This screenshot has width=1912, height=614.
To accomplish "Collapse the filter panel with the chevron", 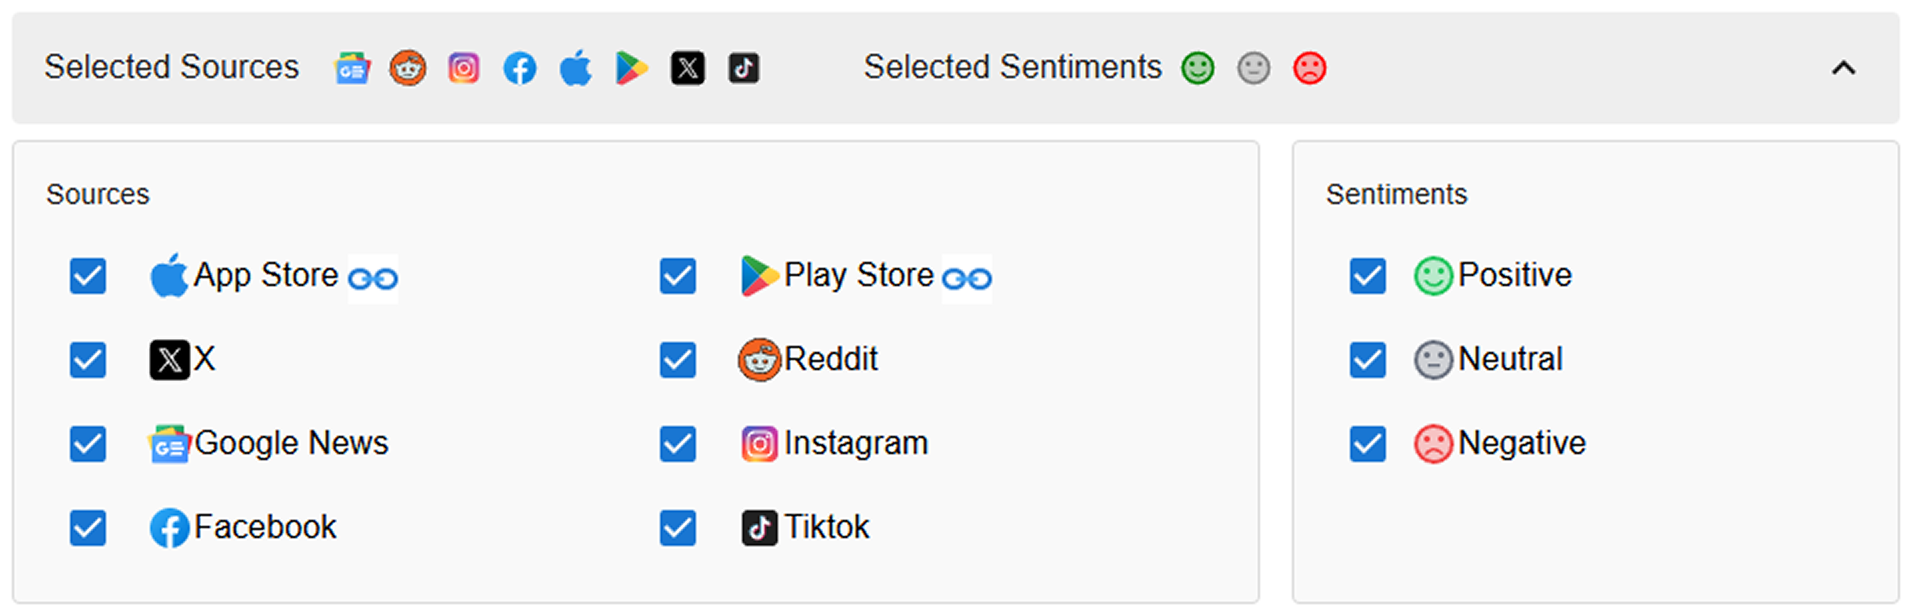I will pos(1843,68).
